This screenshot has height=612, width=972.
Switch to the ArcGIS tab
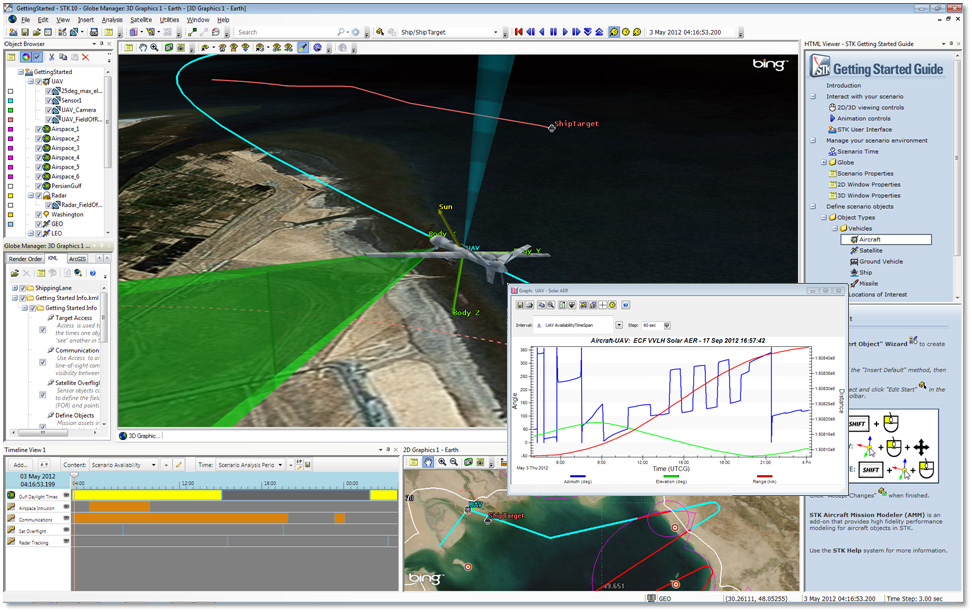click(x=77, y=259)
